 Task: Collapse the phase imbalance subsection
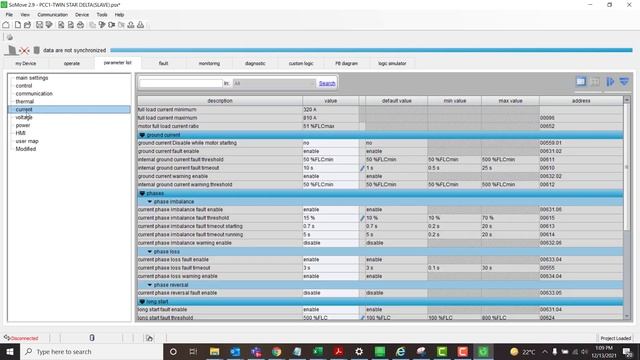(149, 202)
